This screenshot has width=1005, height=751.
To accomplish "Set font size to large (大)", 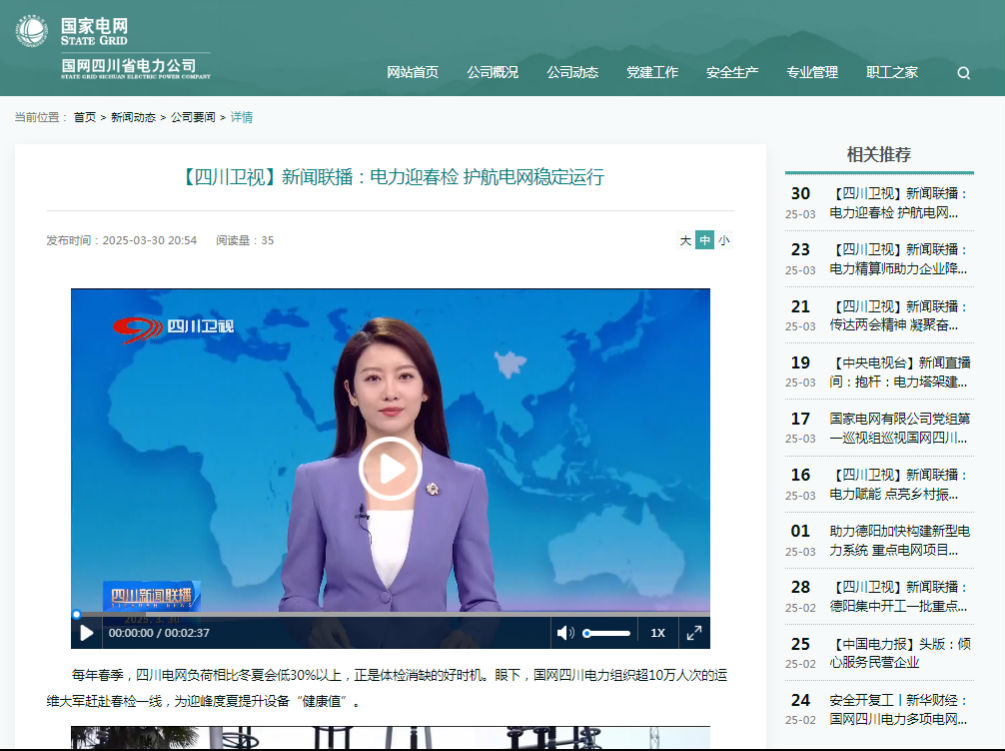I will pyautogui.click(x=685, y=241).
